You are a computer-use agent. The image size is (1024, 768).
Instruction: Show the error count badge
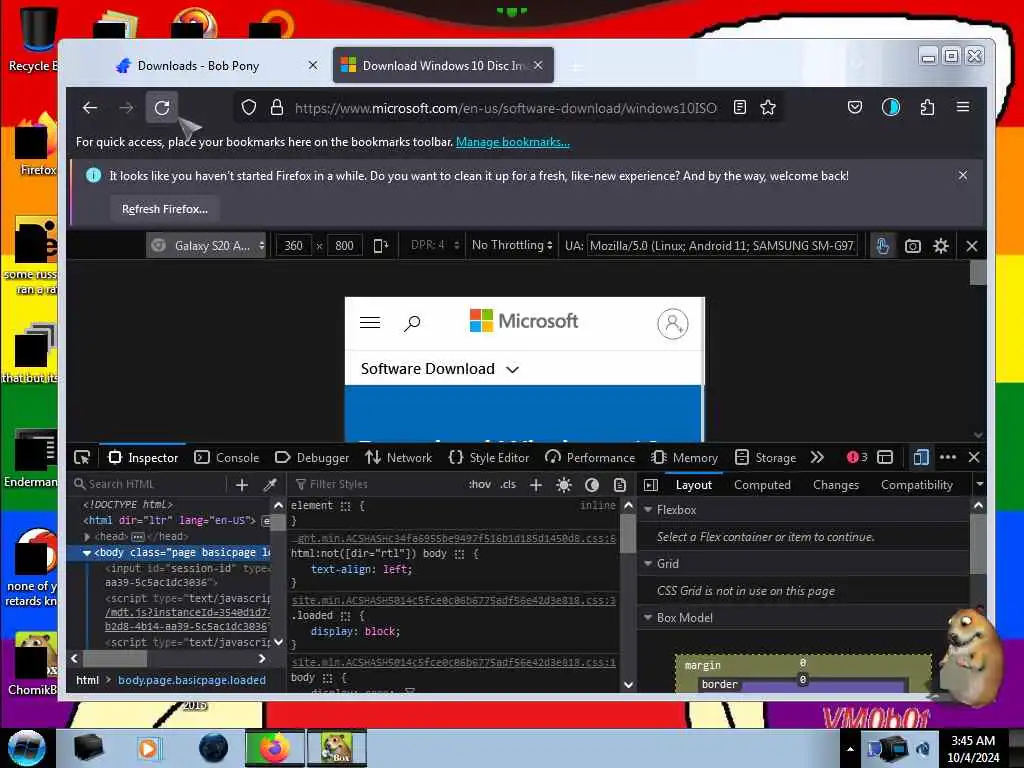click(857, 458)
